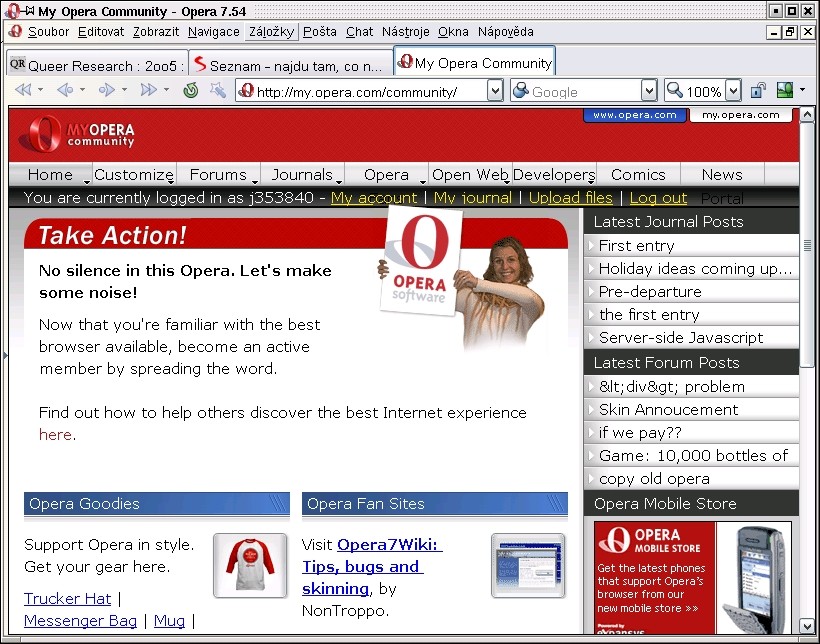Click the Wand auto-fill icon
The width and height of the screenshot is (820, 644).
coord(218,91)
